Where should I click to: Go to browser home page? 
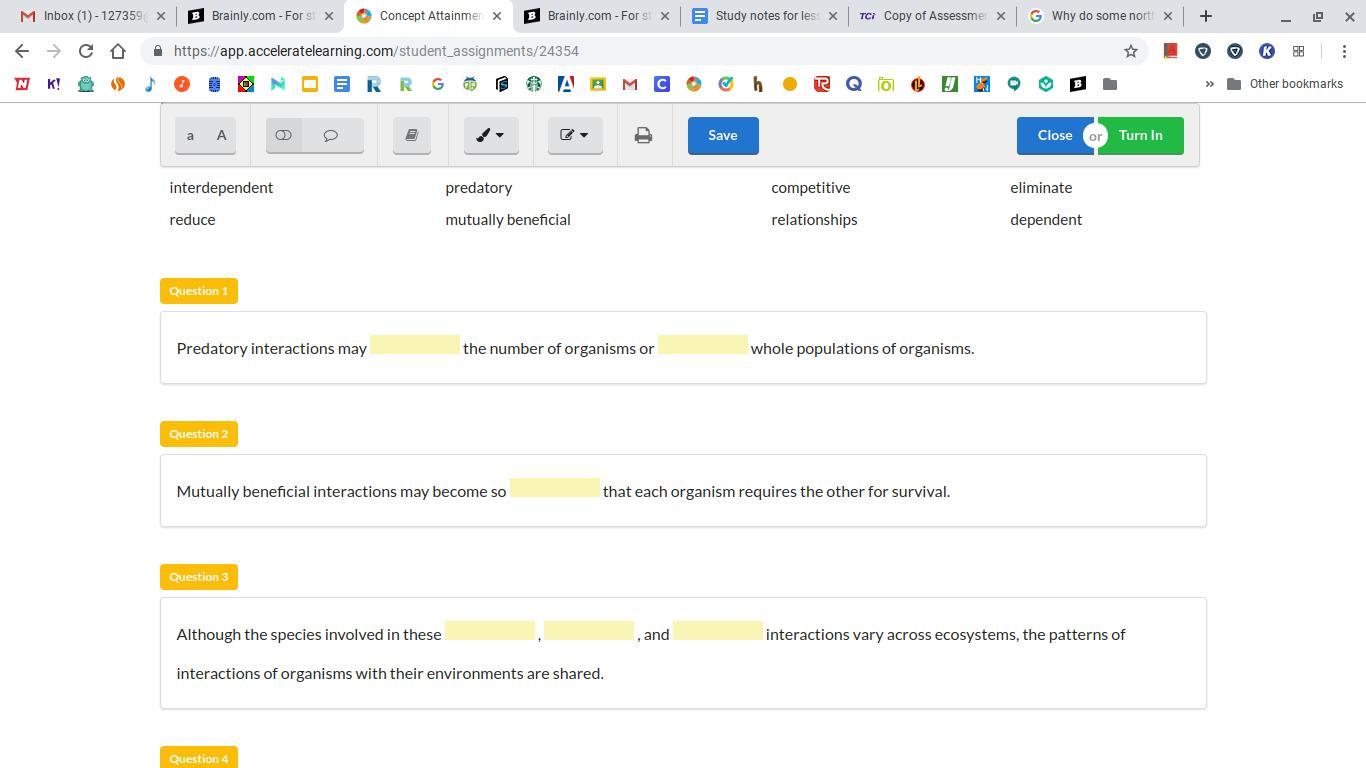tap(118, 51)
